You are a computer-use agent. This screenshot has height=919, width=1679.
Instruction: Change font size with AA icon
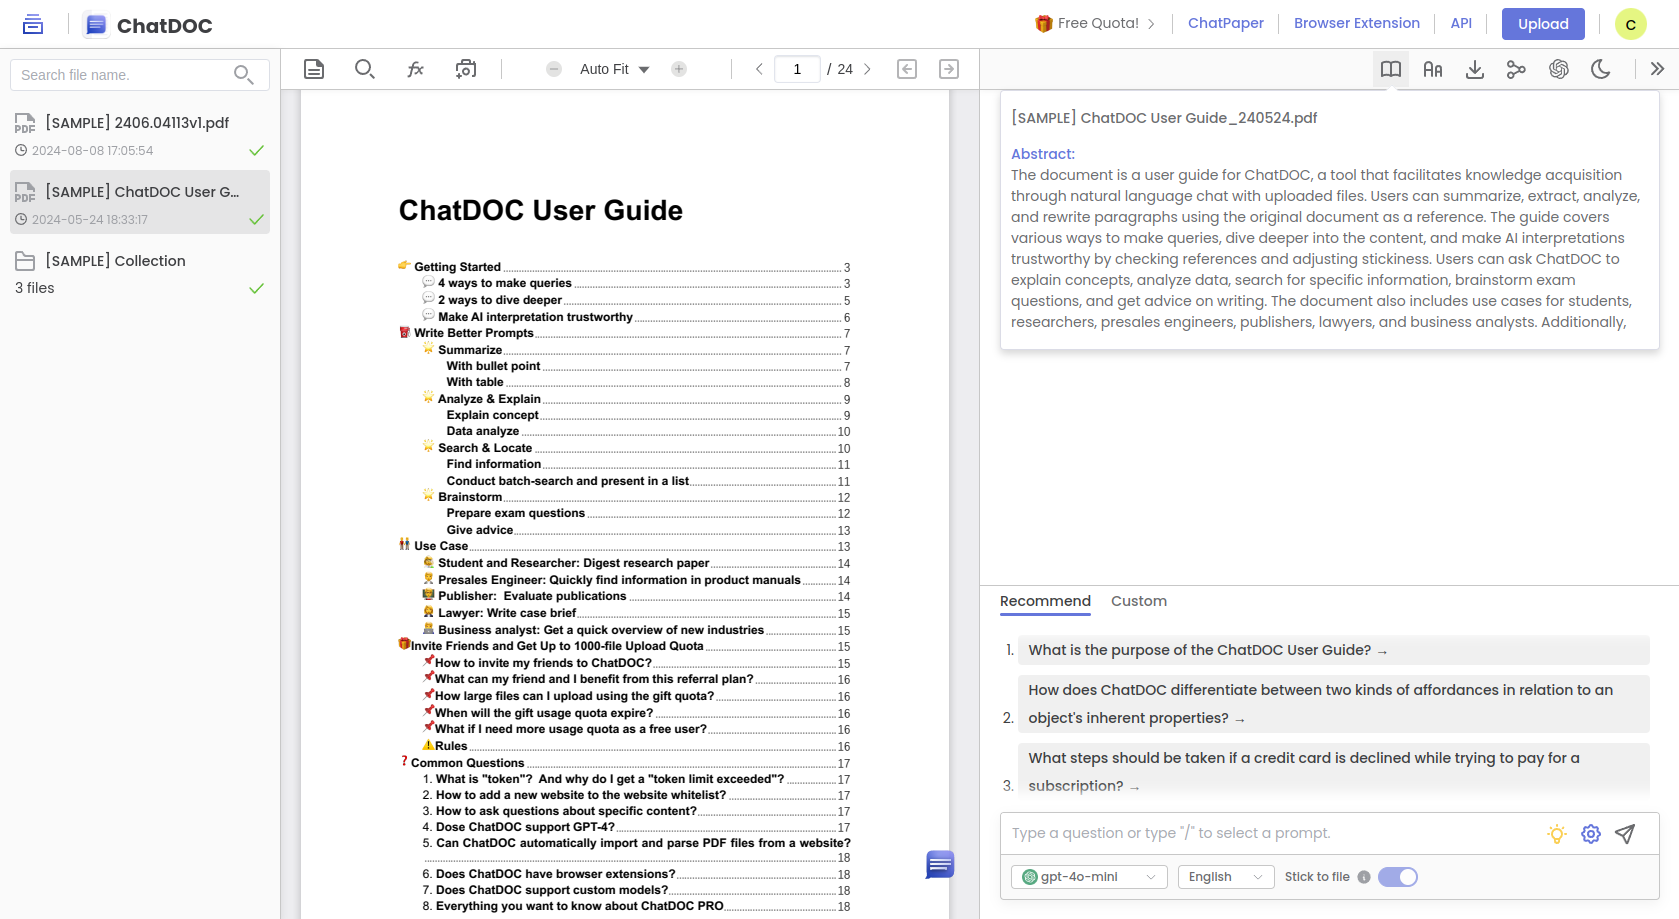pos(1433,69)
